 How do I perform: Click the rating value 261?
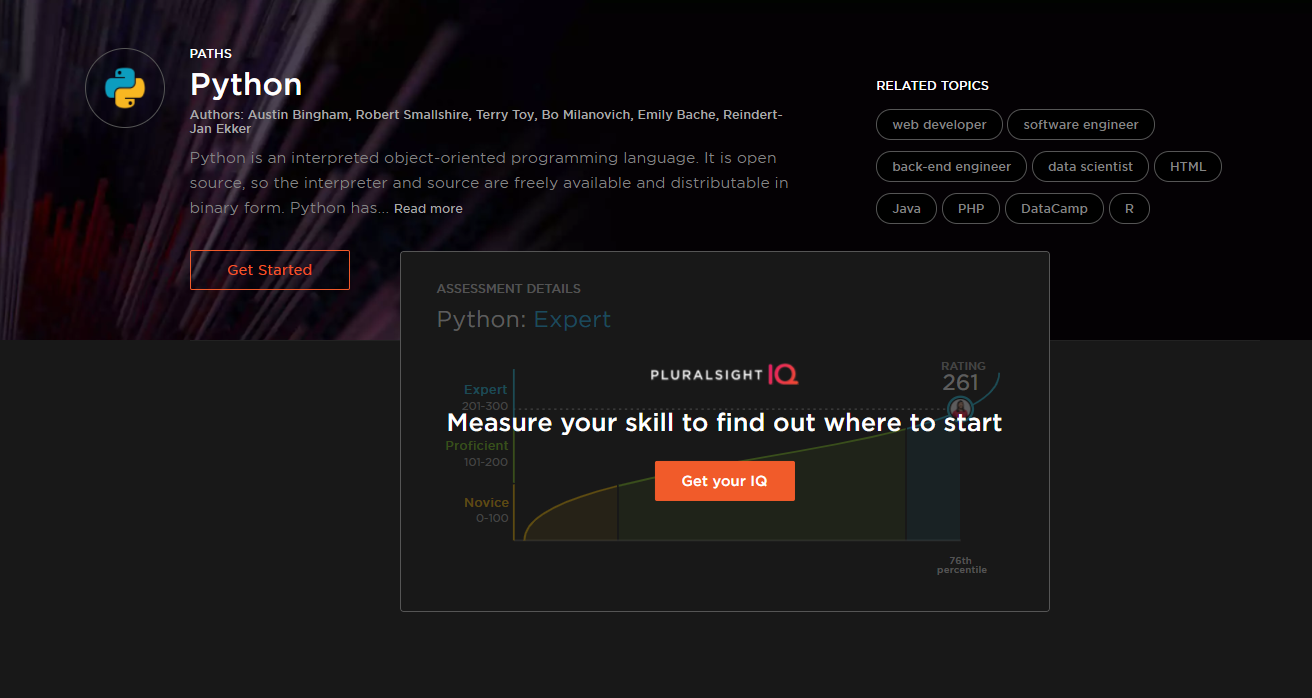tap(960, 383)
